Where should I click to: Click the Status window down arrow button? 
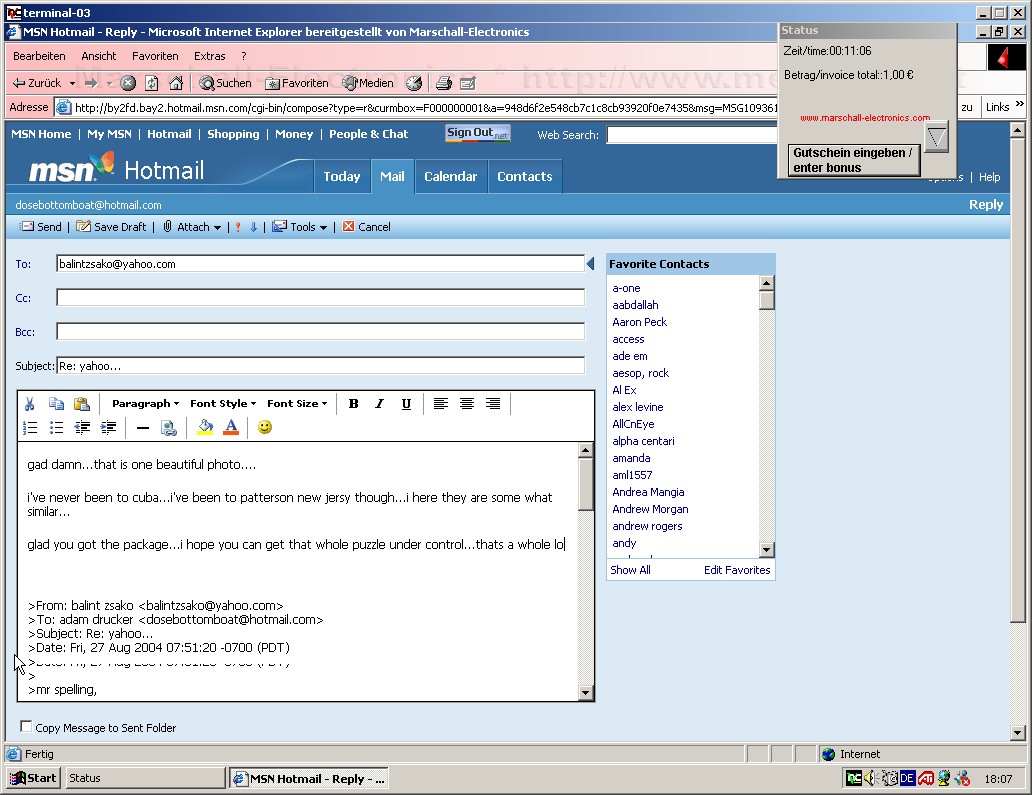[x=937, y=137]
